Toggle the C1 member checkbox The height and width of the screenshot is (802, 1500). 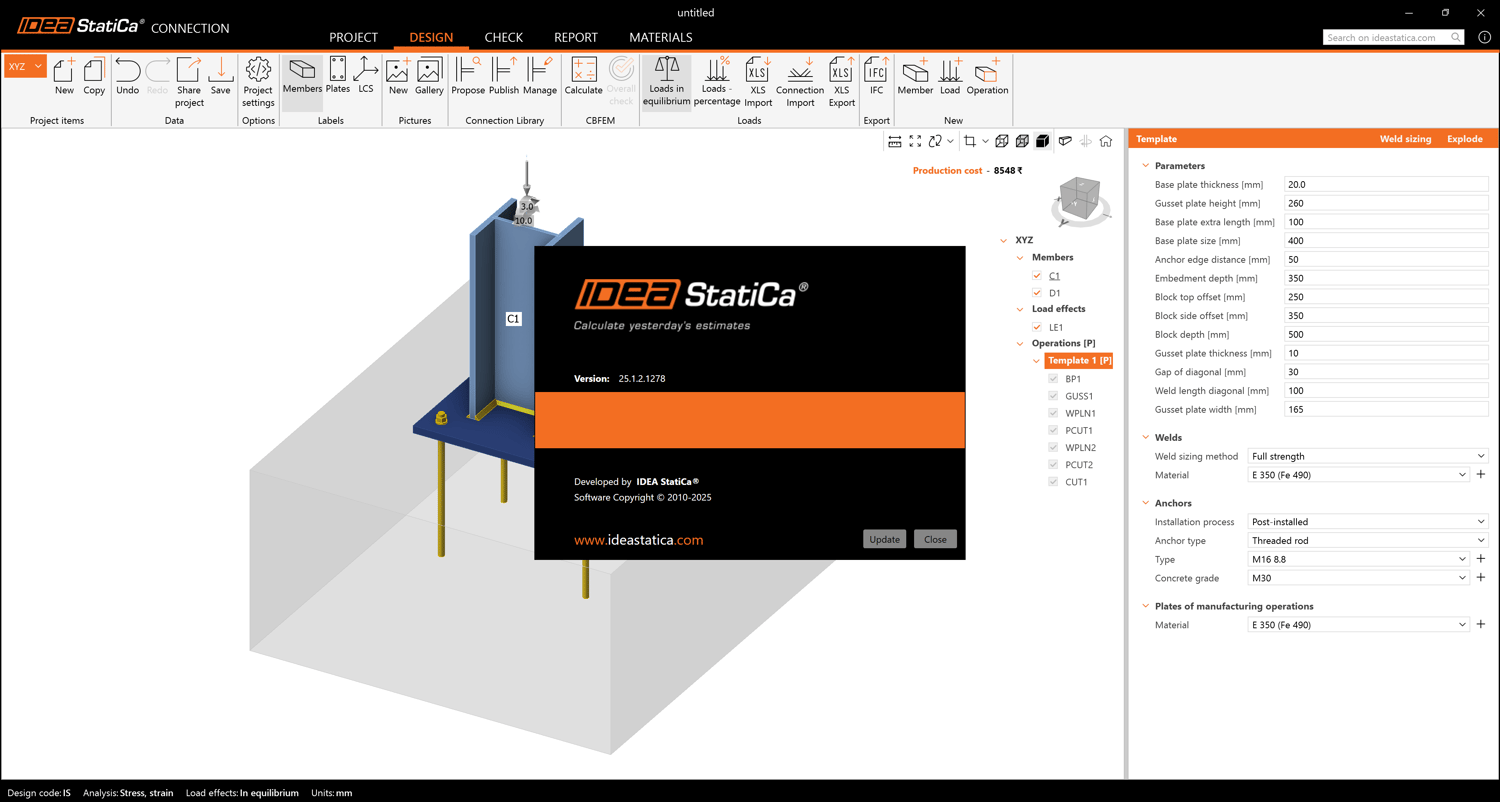click(x=1037, y=276)
